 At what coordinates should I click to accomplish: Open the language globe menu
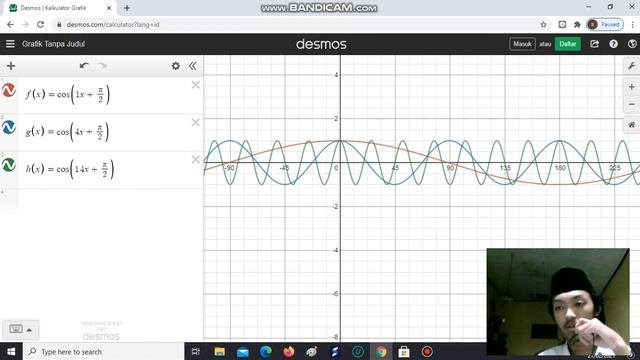(x=632, y=44)
